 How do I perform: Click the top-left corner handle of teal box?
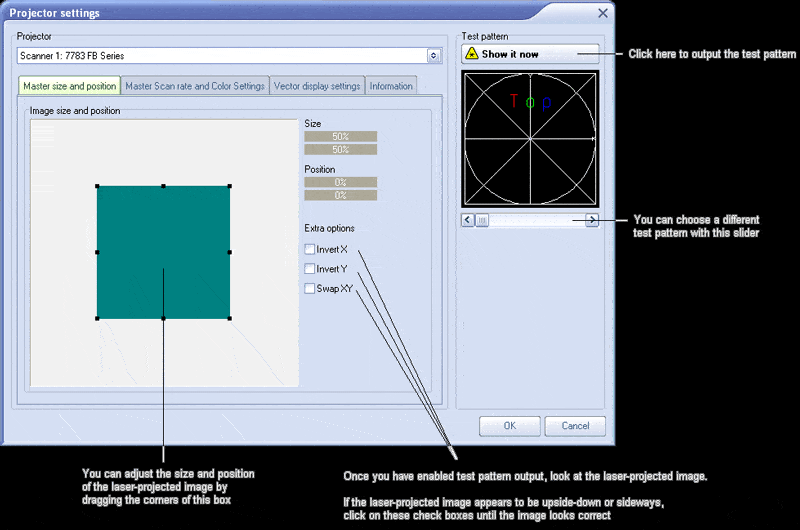[97, 186]
